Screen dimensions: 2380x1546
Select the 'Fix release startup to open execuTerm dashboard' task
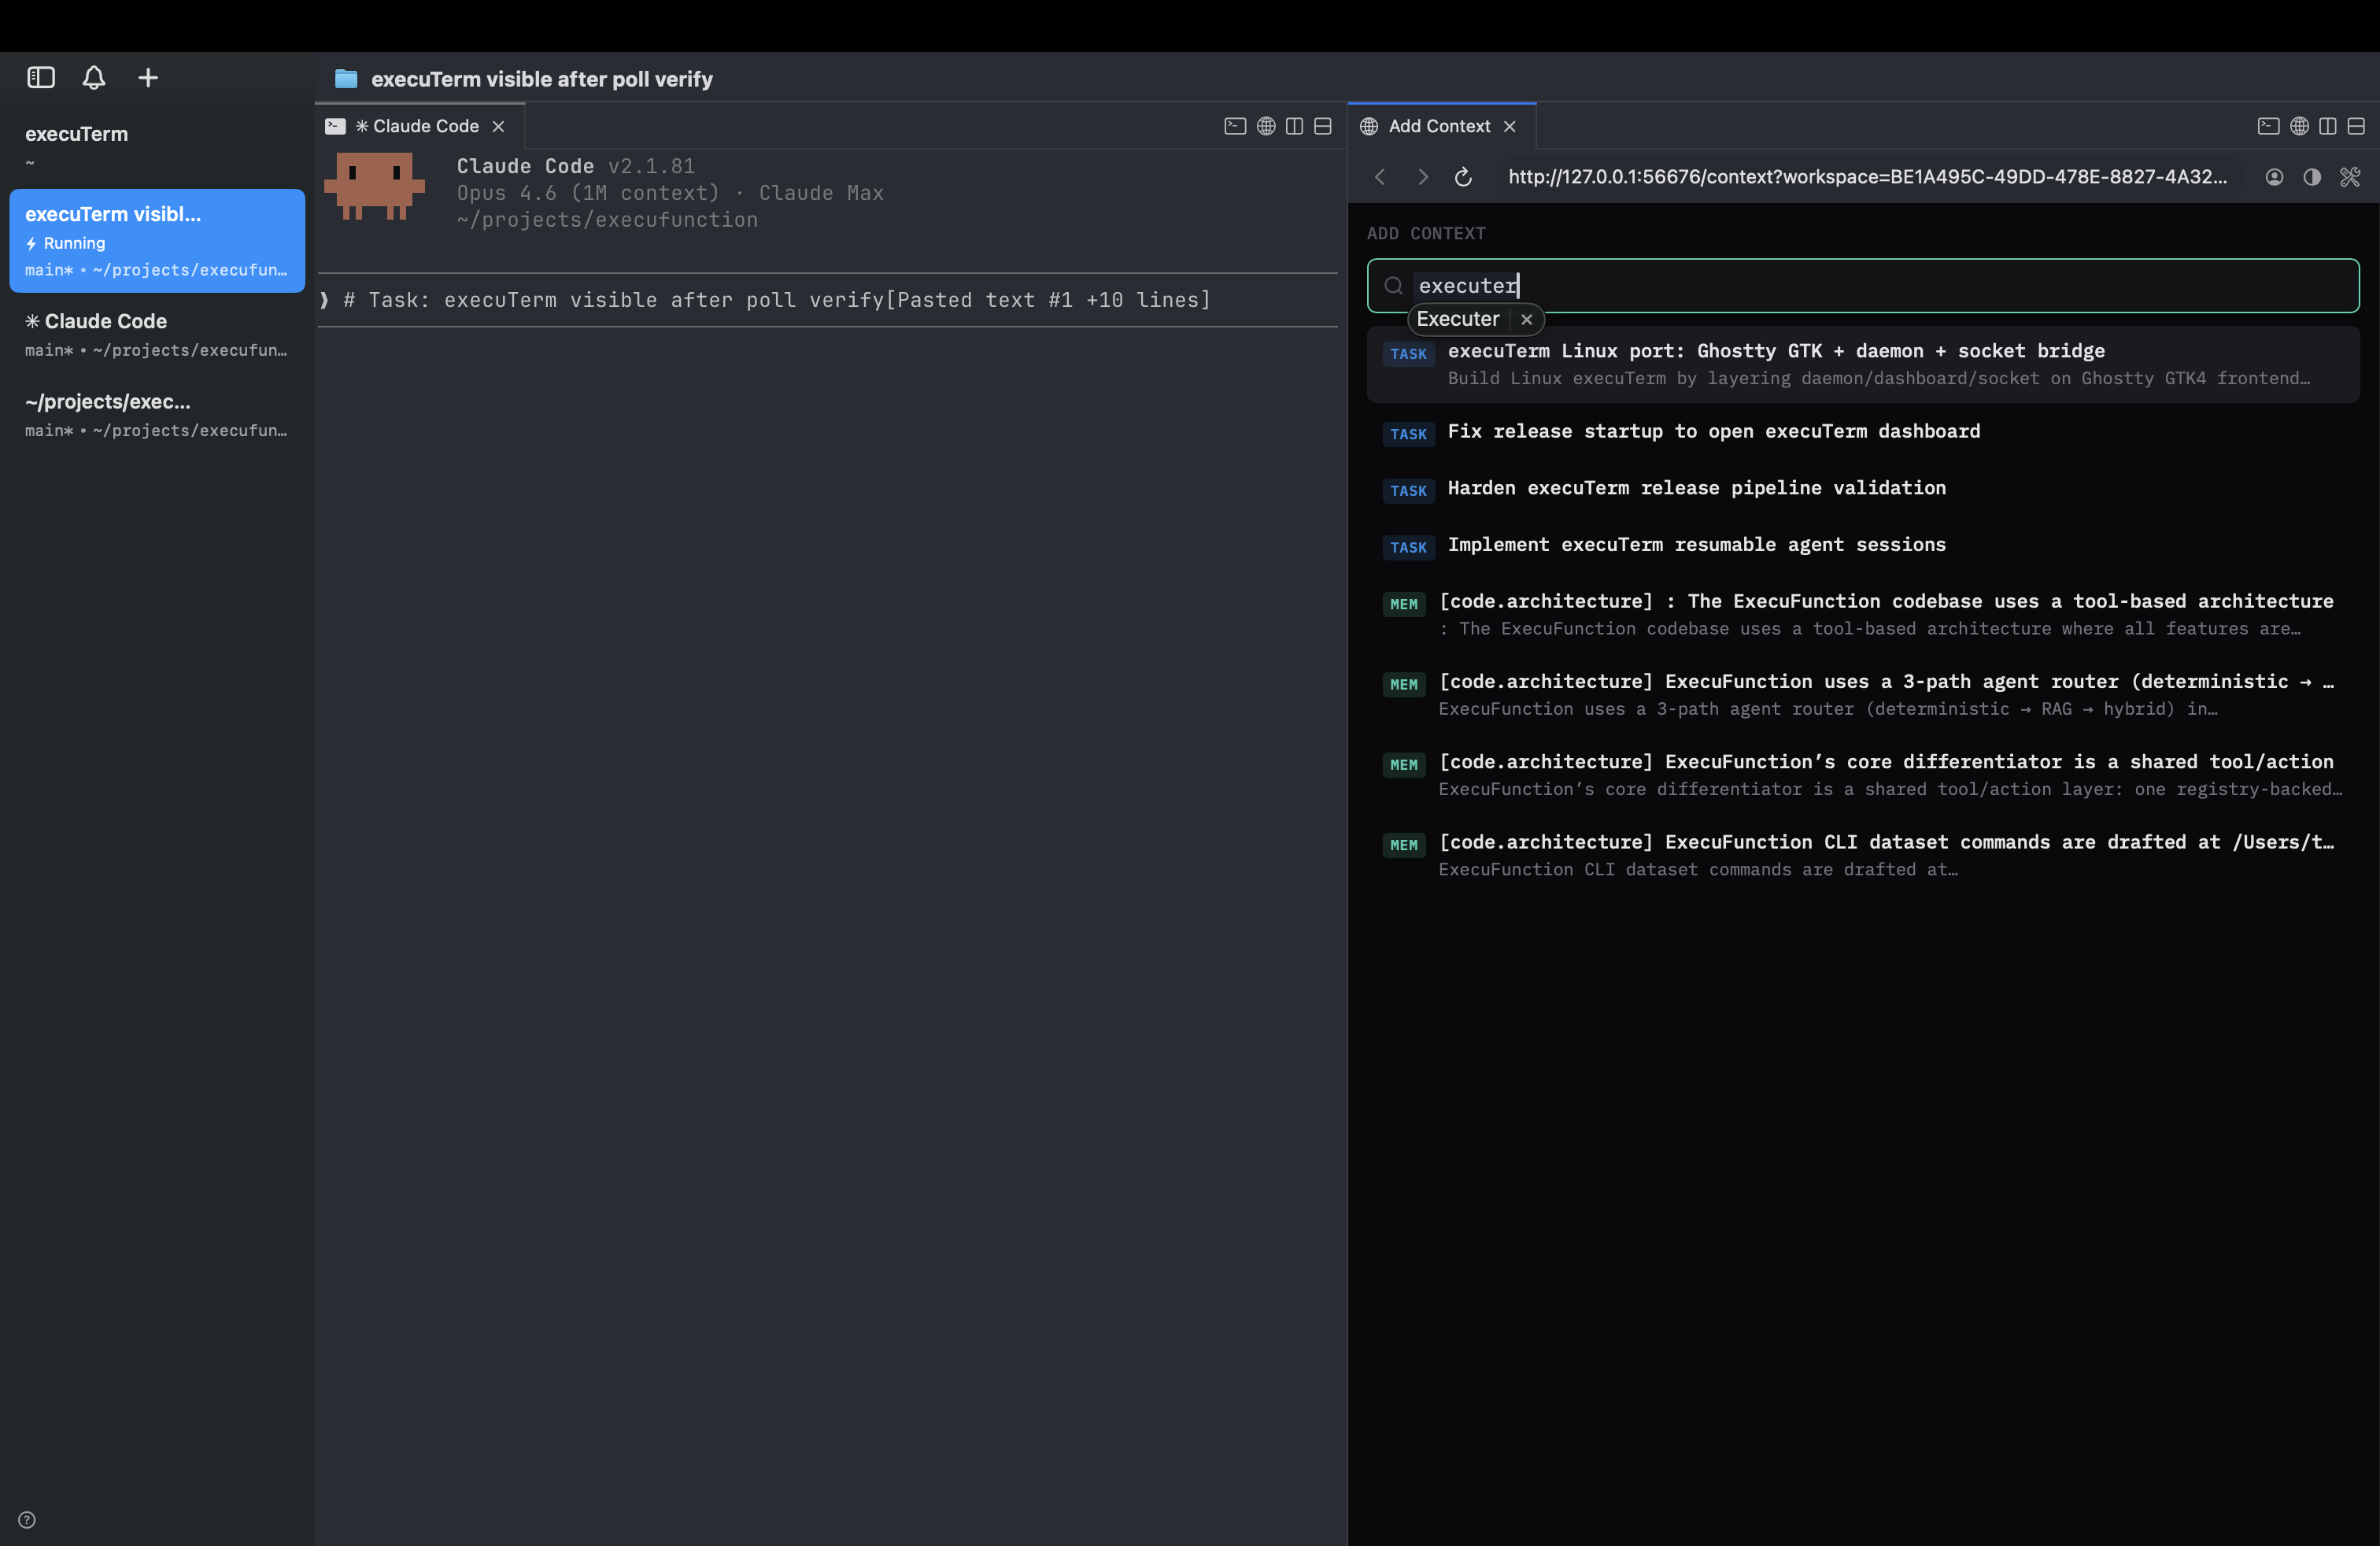click(1714, 432)
